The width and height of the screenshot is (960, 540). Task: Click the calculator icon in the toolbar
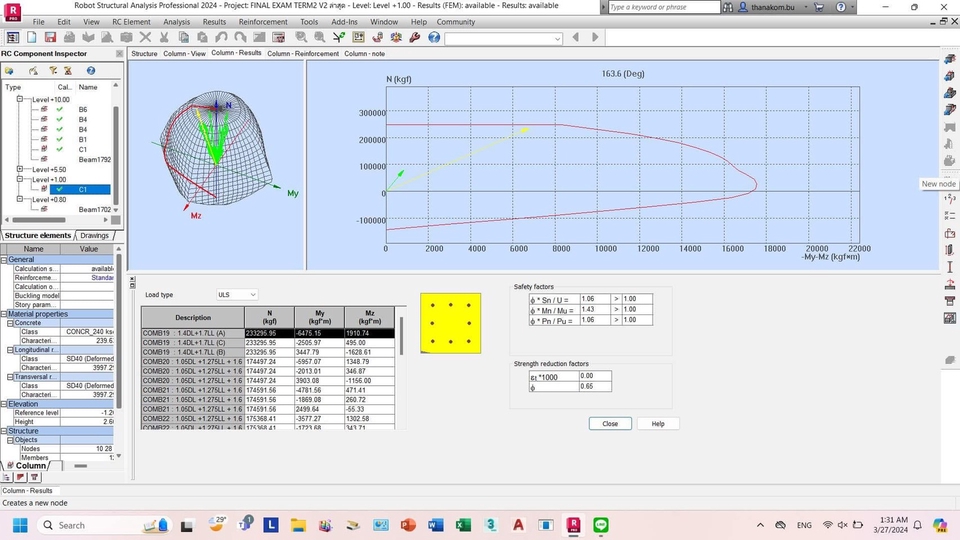tap(278, 37)
